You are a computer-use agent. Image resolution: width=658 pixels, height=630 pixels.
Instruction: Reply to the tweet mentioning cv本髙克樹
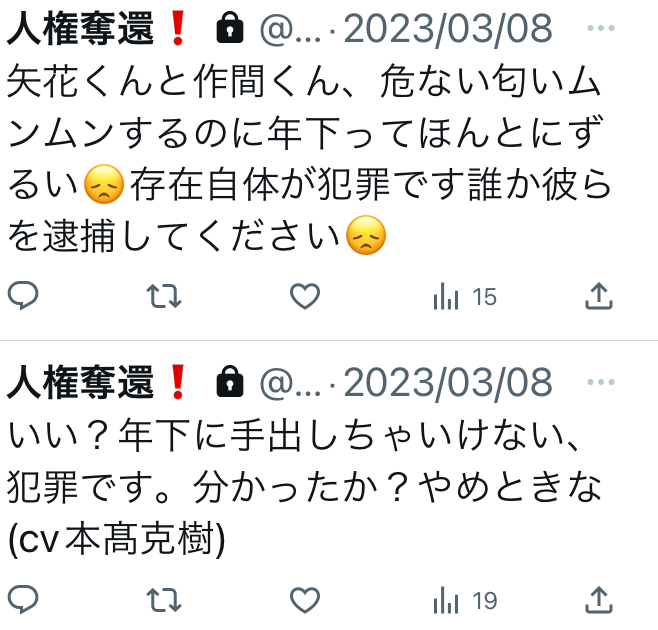[x=23, y=599]
